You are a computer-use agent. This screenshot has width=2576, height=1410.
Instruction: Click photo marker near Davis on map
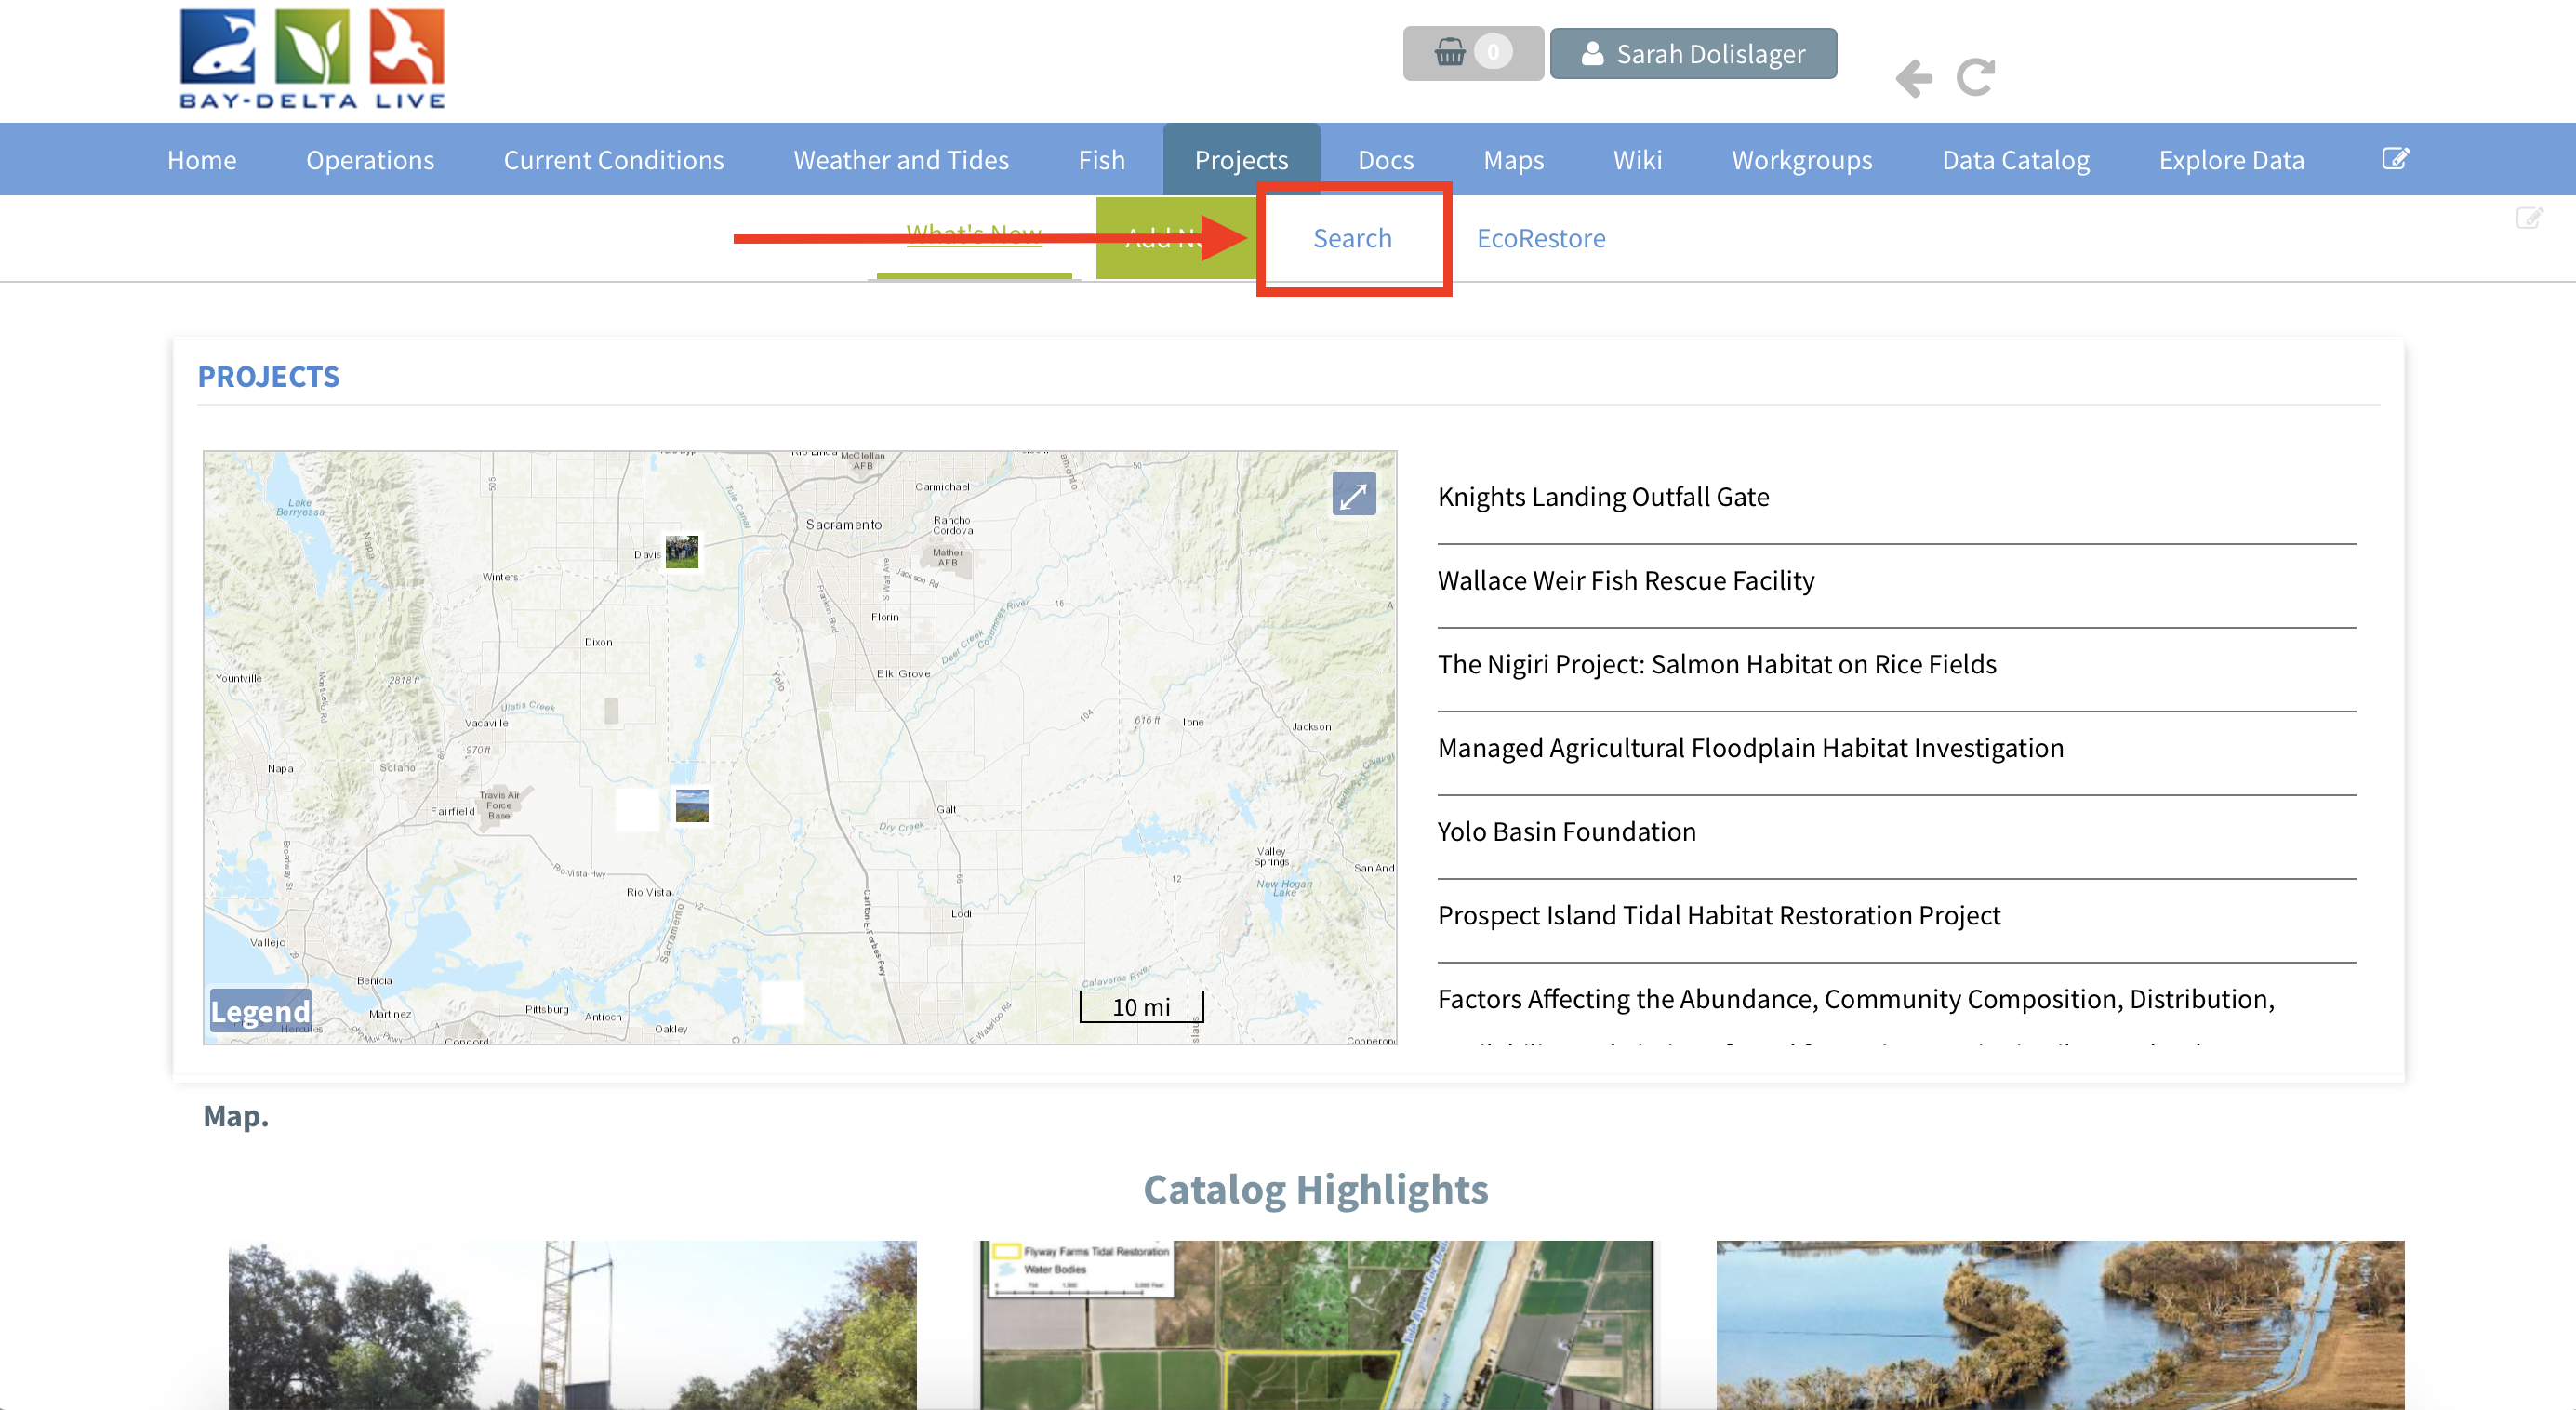682,551
